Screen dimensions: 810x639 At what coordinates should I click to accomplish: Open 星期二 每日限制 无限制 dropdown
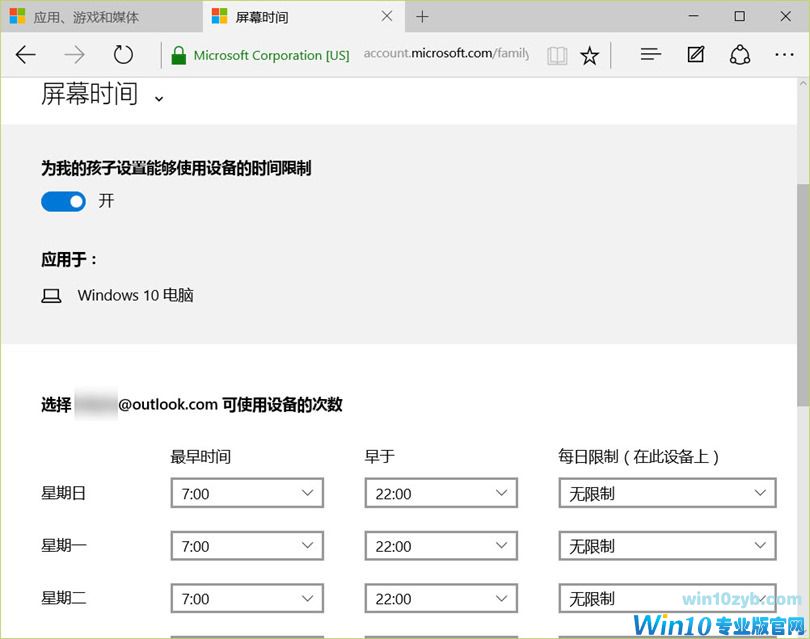click(667, 599)
